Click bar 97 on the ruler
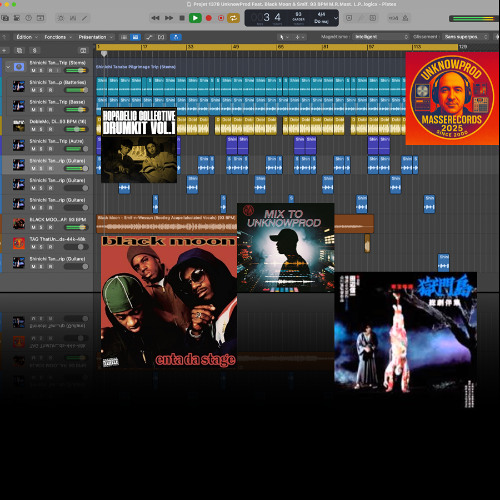500x500 pixels. [x=371, y=47]
